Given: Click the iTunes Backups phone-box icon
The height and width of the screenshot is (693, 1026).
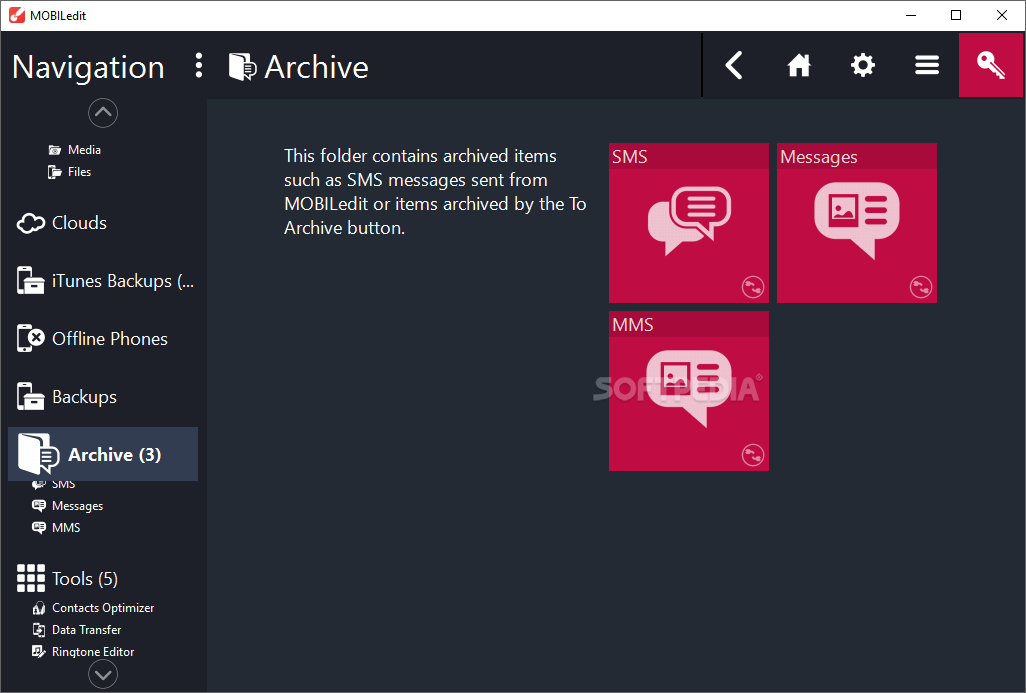Looking at the screenshot, I should coord(30,281).
